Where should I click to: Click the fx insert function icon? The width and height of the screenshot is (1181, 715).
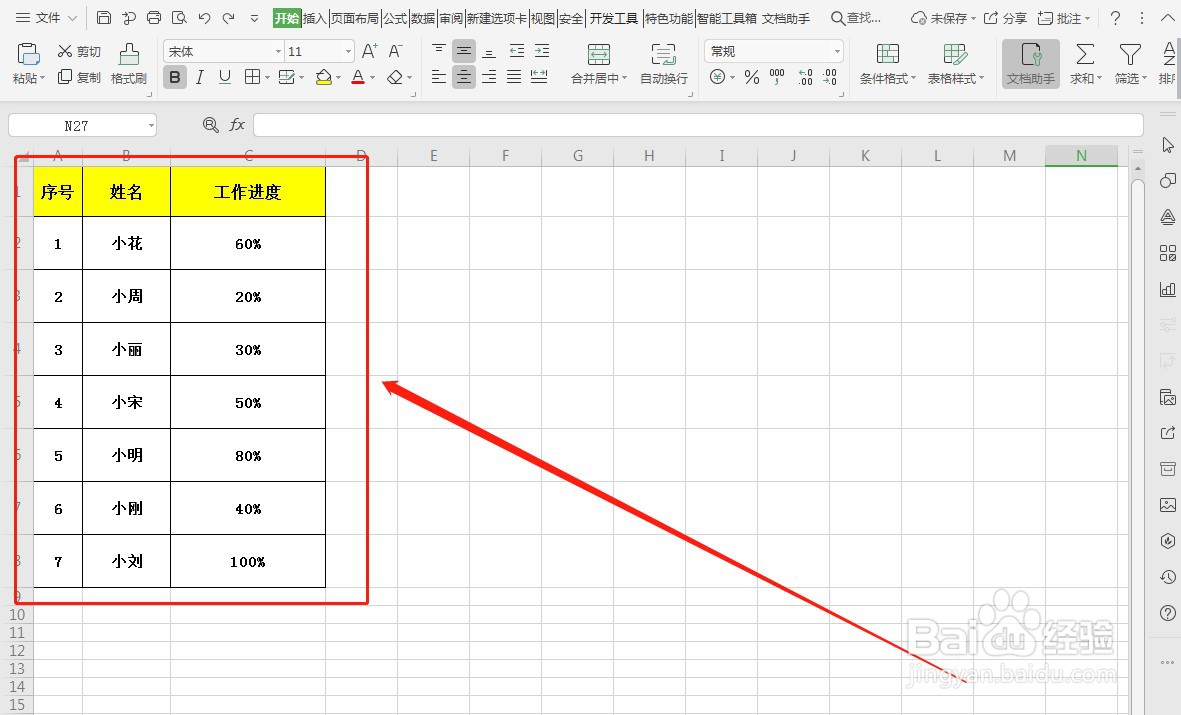[x=237, y=125]
